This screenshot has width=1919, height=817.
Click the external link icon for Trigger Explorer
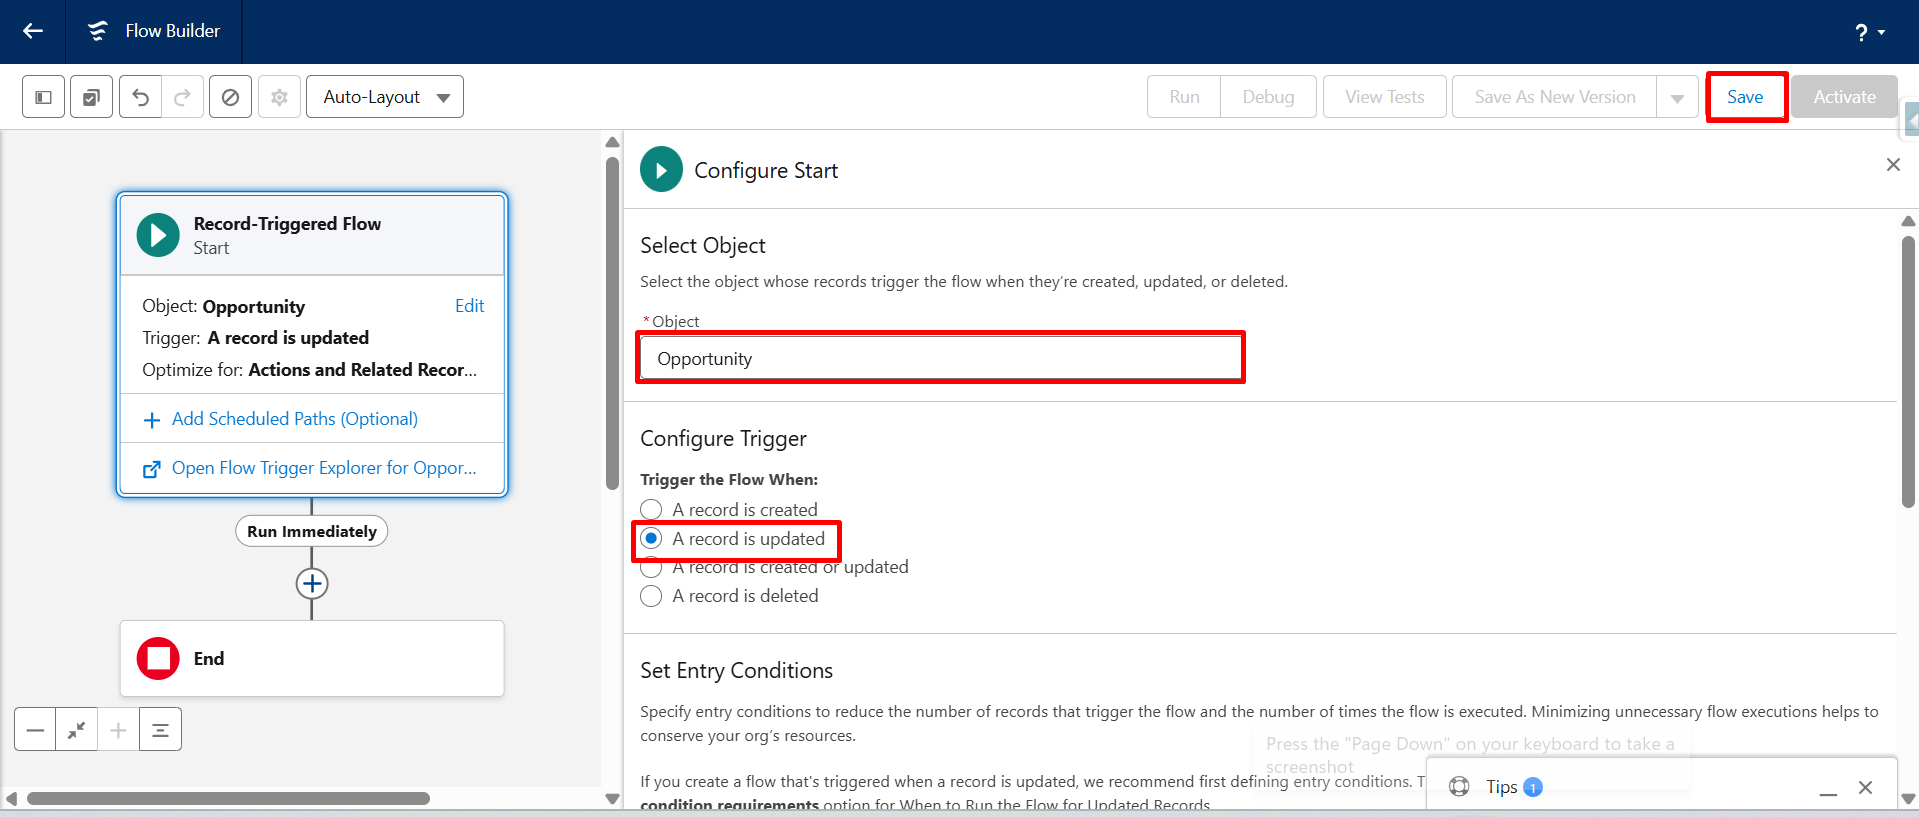152,469
